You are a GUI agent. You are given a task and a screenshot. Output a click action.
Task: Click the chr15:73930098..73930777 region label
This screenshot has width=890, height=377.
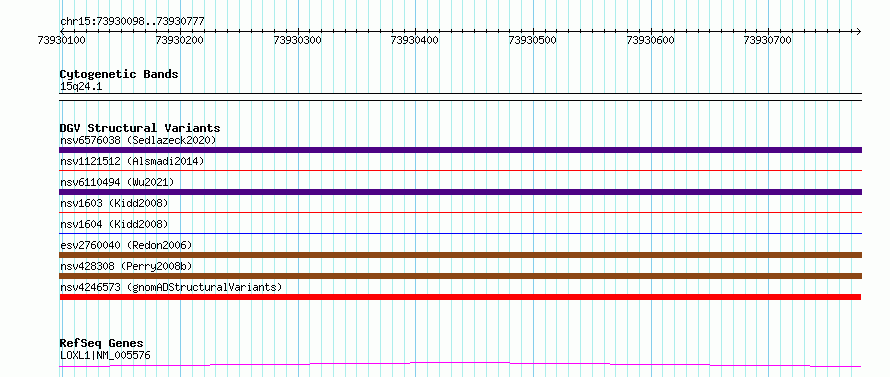click(132, 21)
